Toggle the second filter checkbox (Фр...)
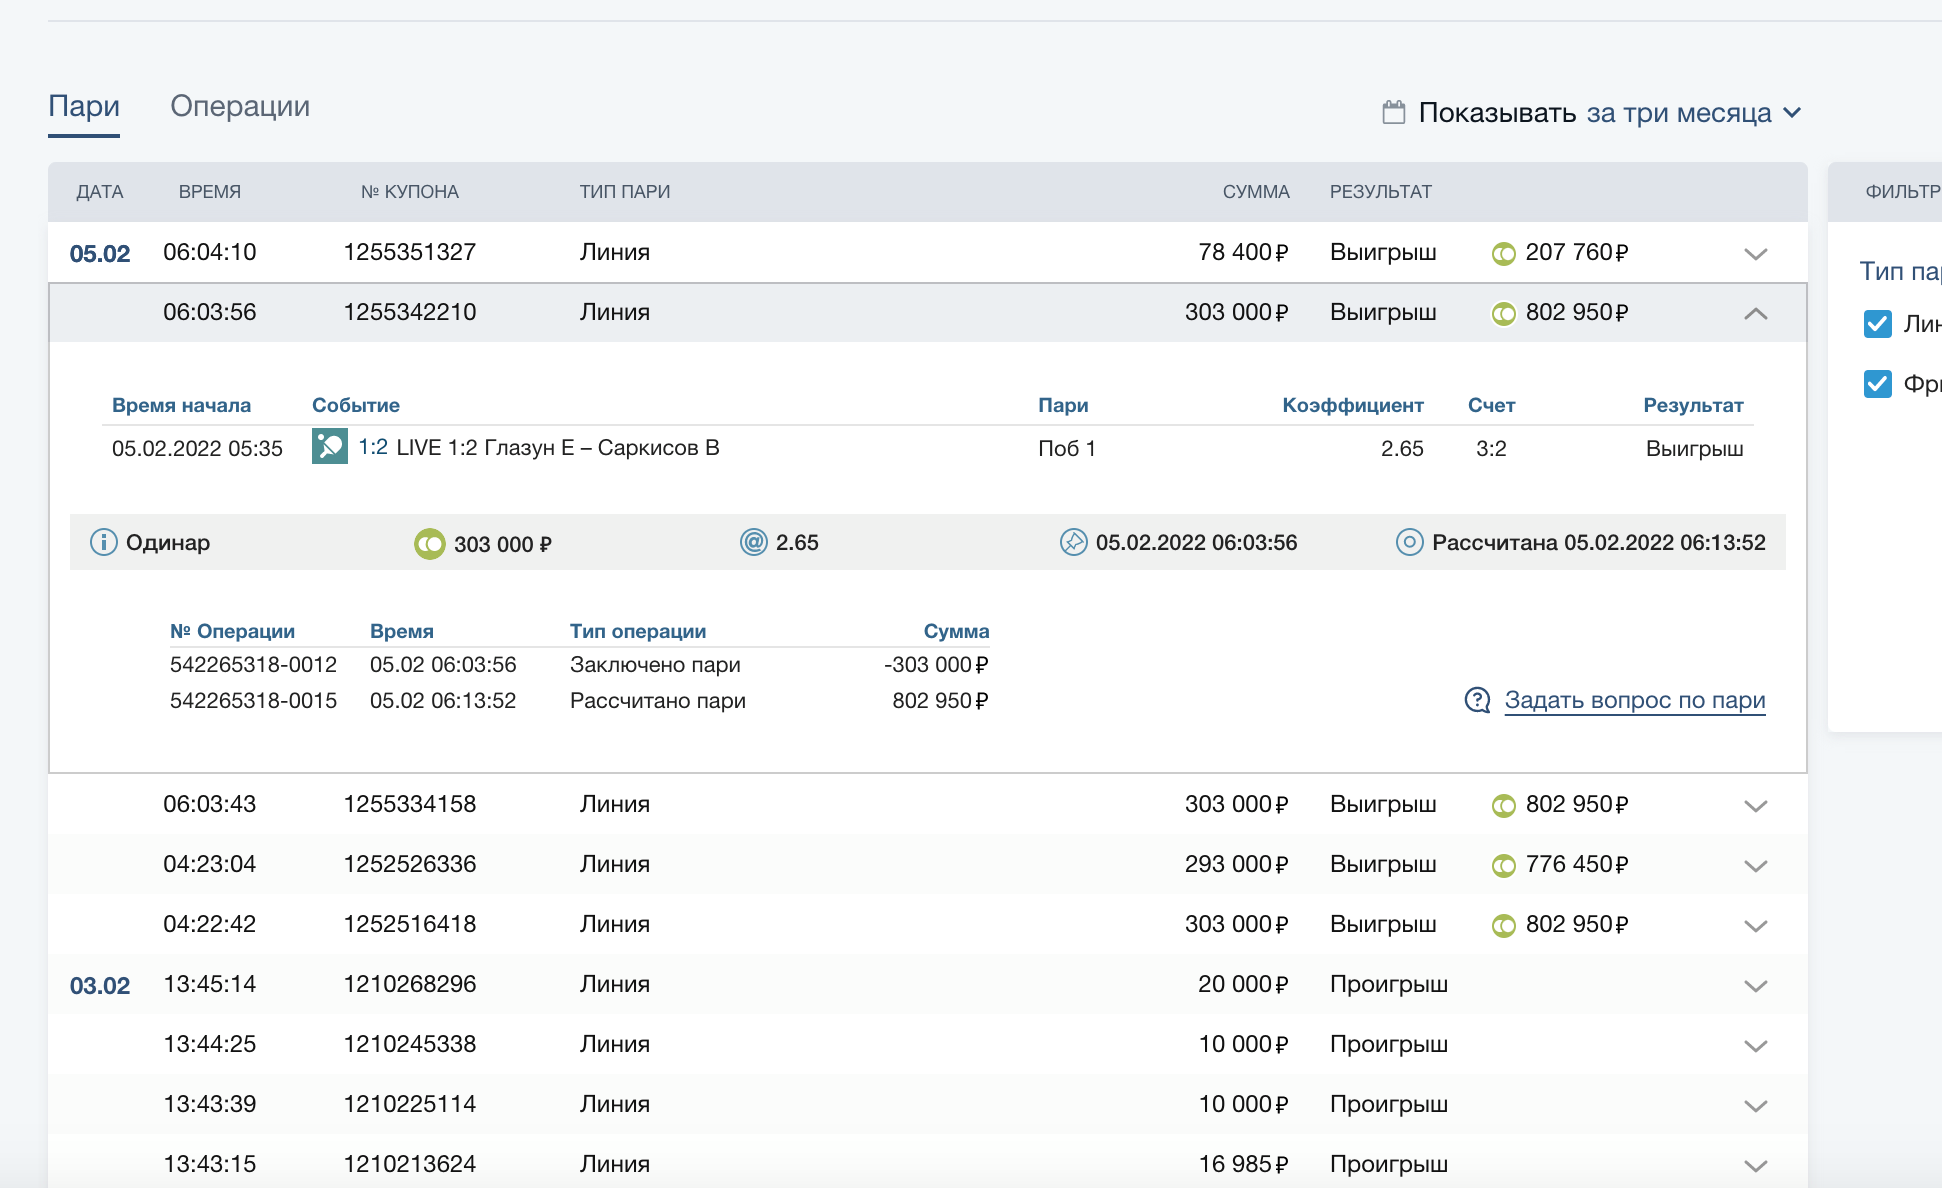This screenshot has height=1188, width=1942. pyautogui.click(x=1877, y=384)
